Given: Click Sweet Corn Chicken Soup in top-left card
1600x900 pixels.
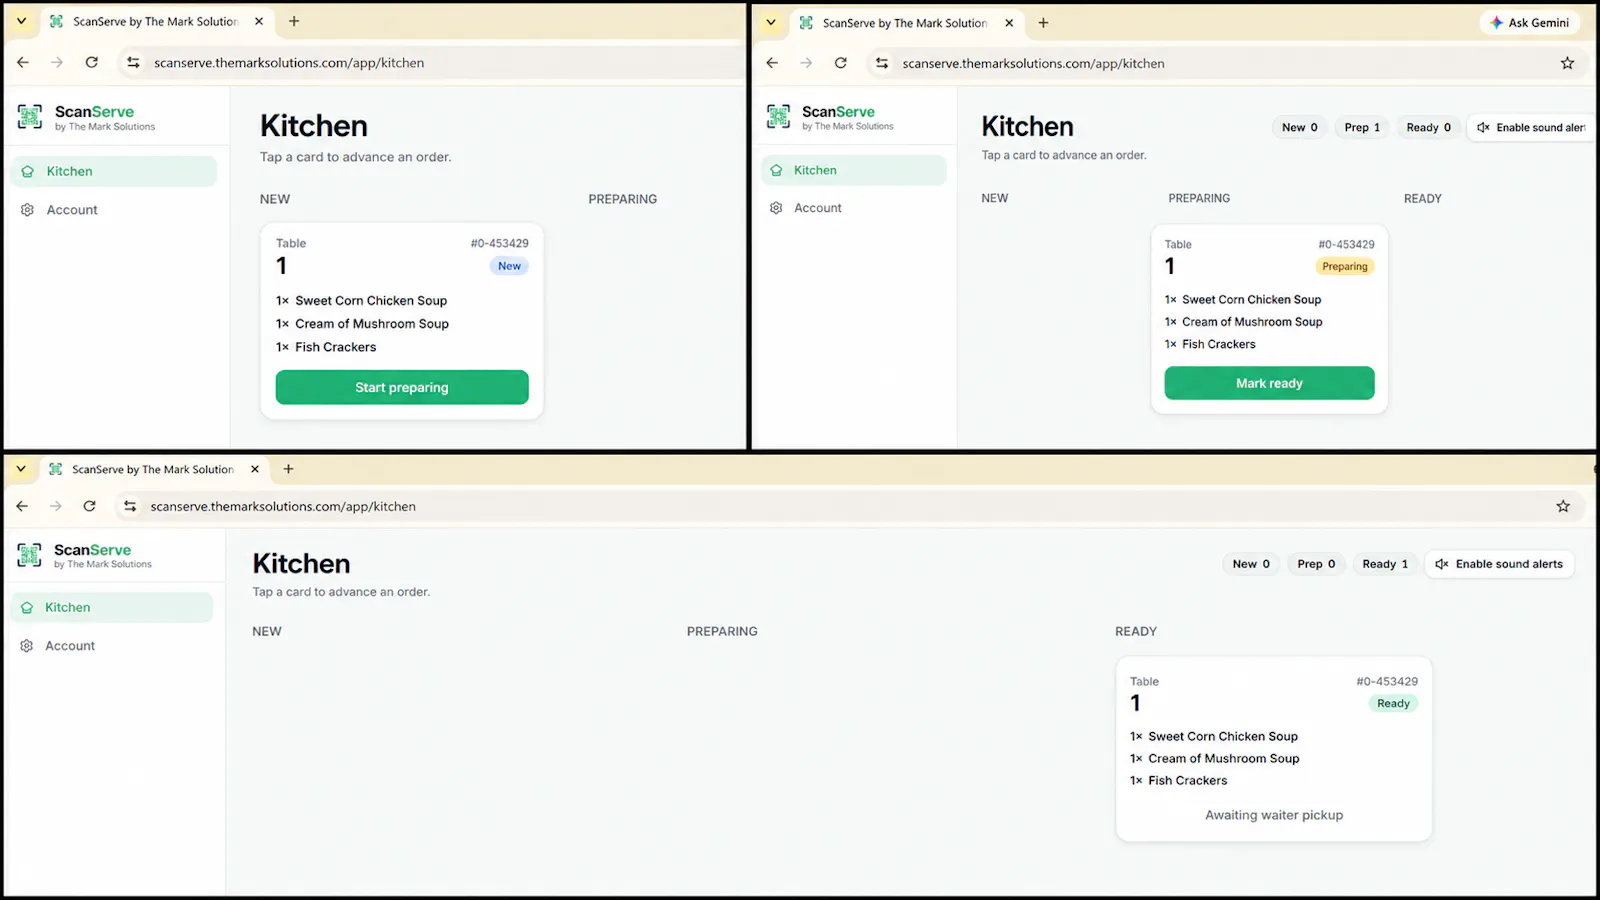Looking at the screenshot, I should pos(371,300).
